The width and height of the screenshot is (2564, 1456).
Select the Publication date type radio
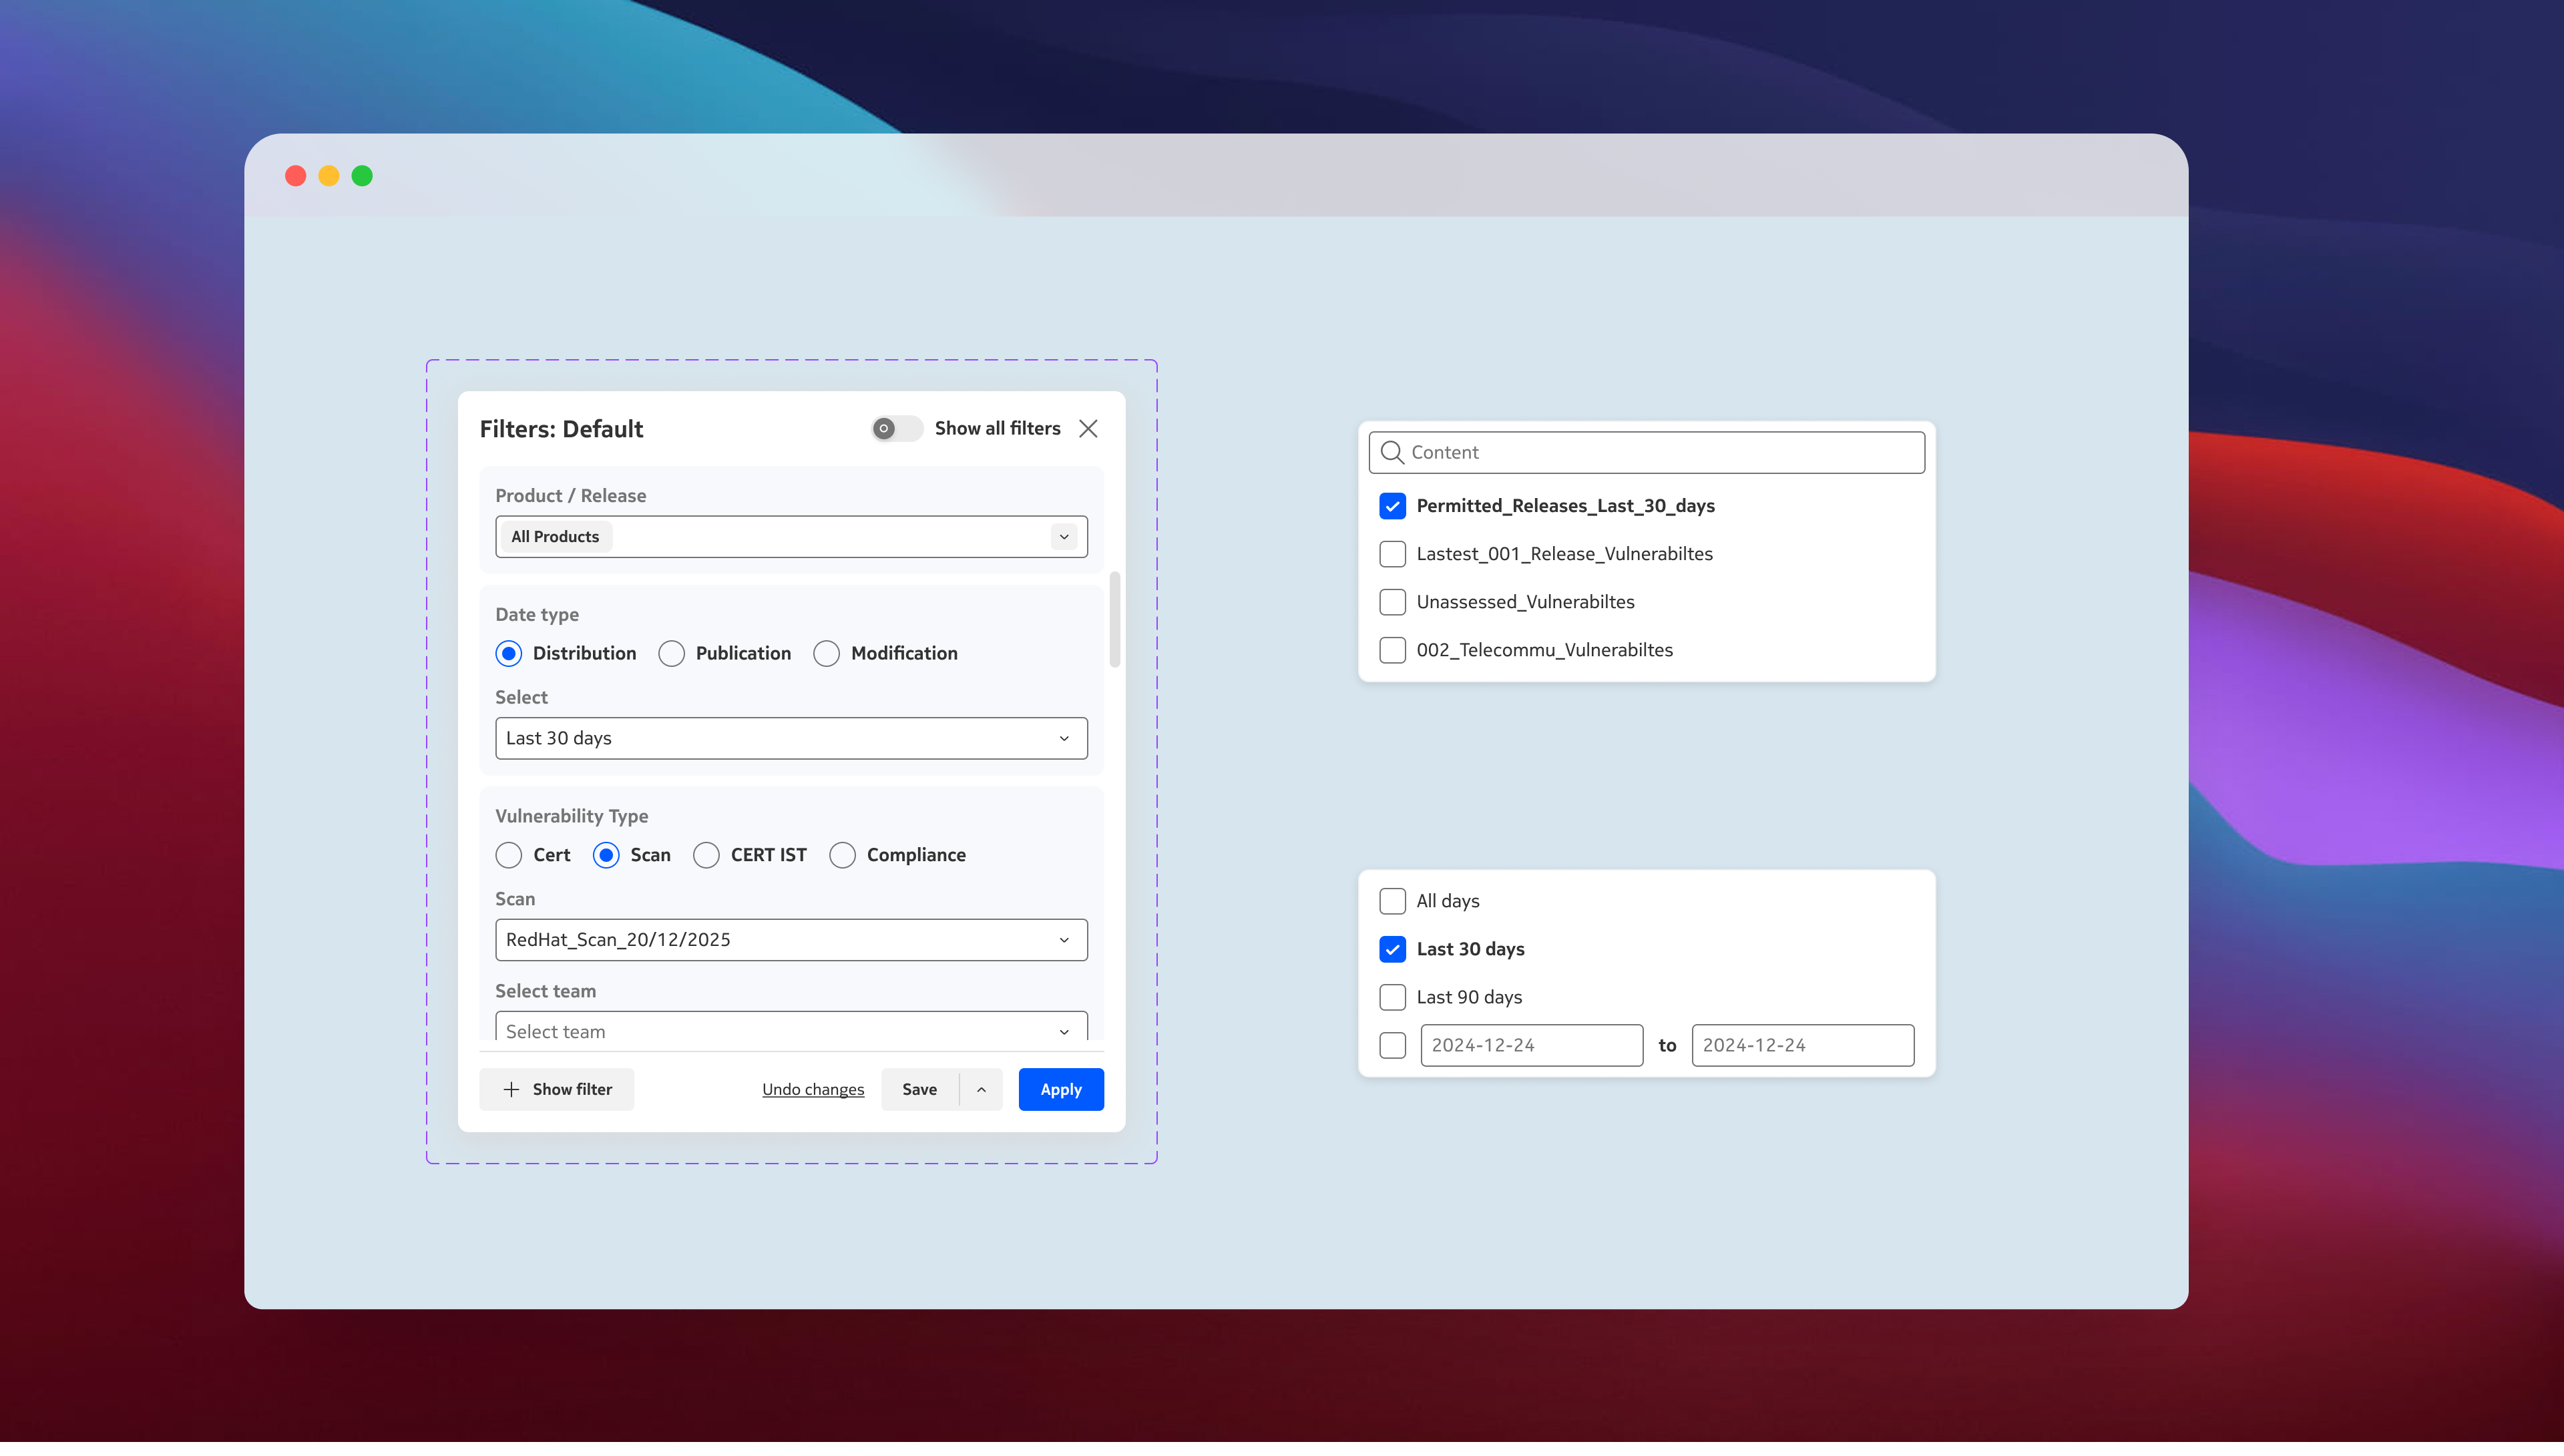671,654
